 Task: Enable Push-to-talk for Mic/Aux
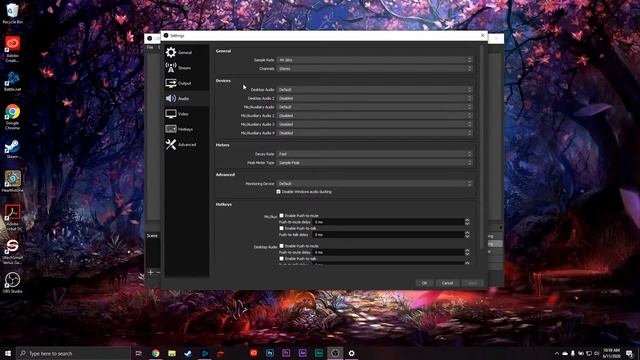point(282,228)
